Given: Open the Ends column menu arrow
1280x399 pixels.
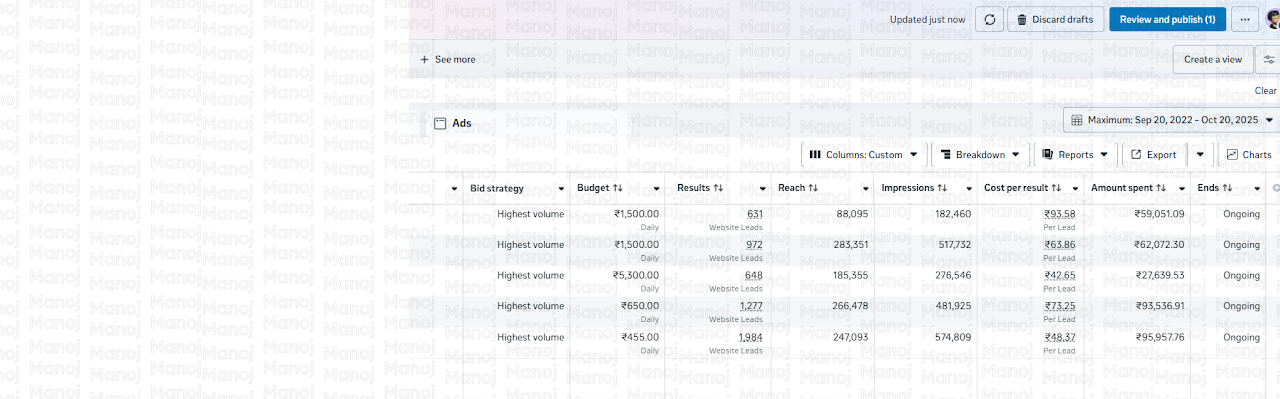Looking at the screenshot, I should coord(1257,189).
